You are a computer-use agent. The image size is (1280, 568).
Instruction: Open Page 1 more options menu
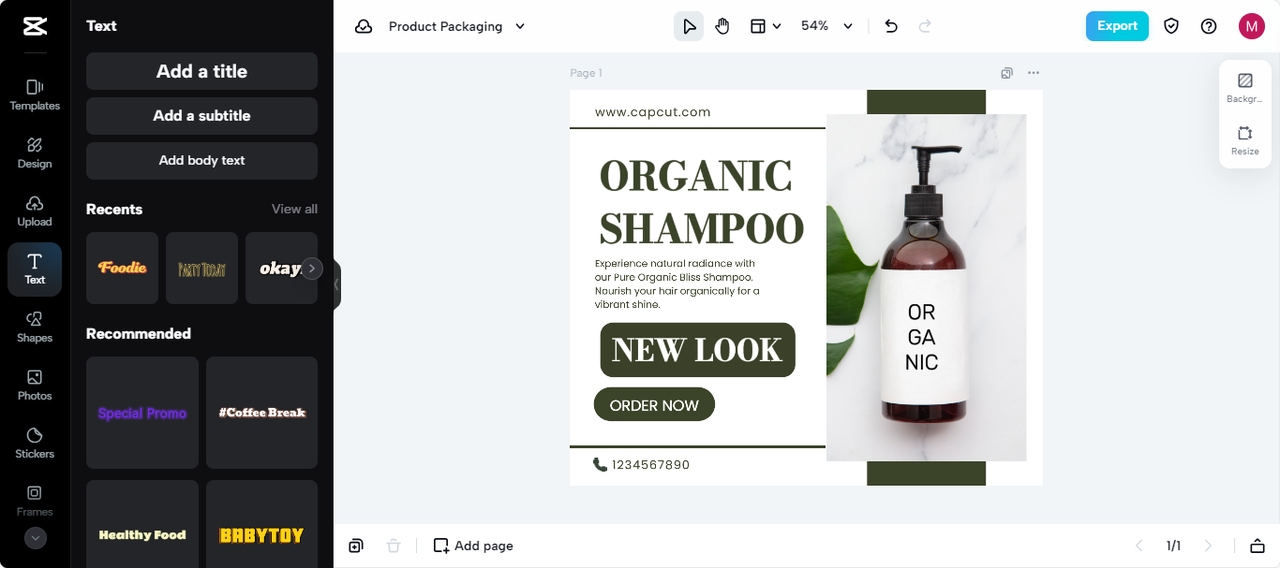1034,73
